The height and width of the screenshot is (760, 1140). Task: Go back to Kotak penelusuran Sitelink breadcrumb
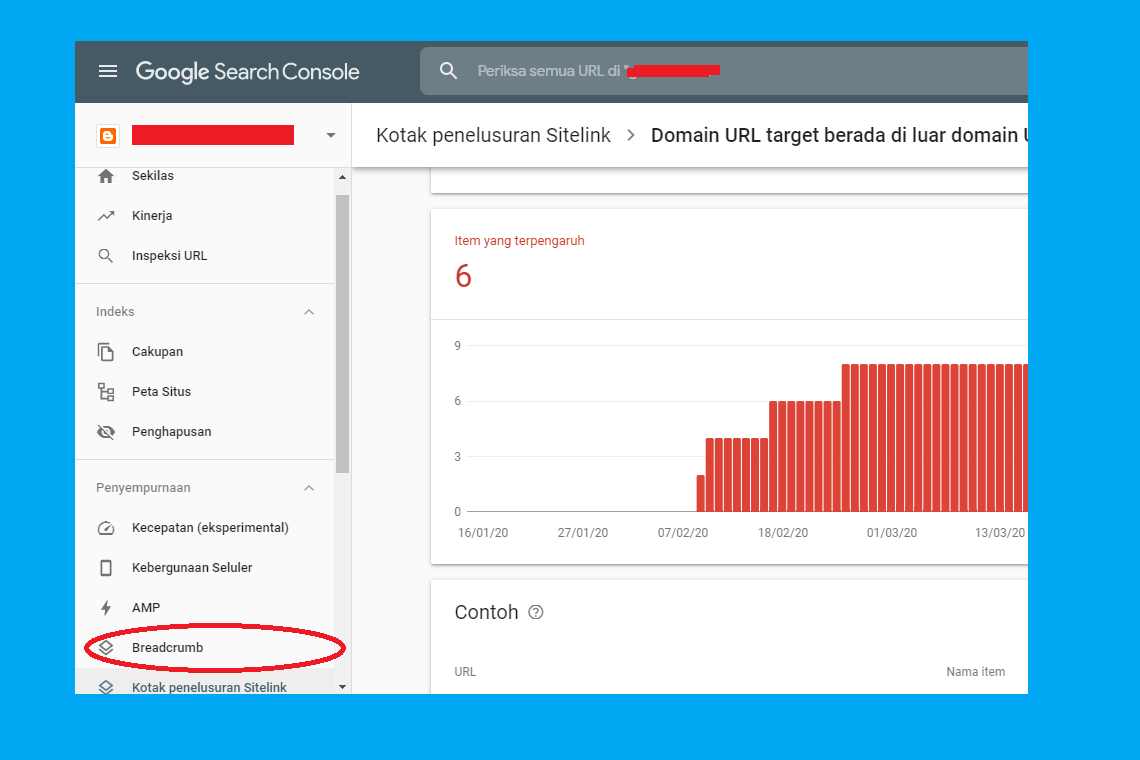click(493, 135)
